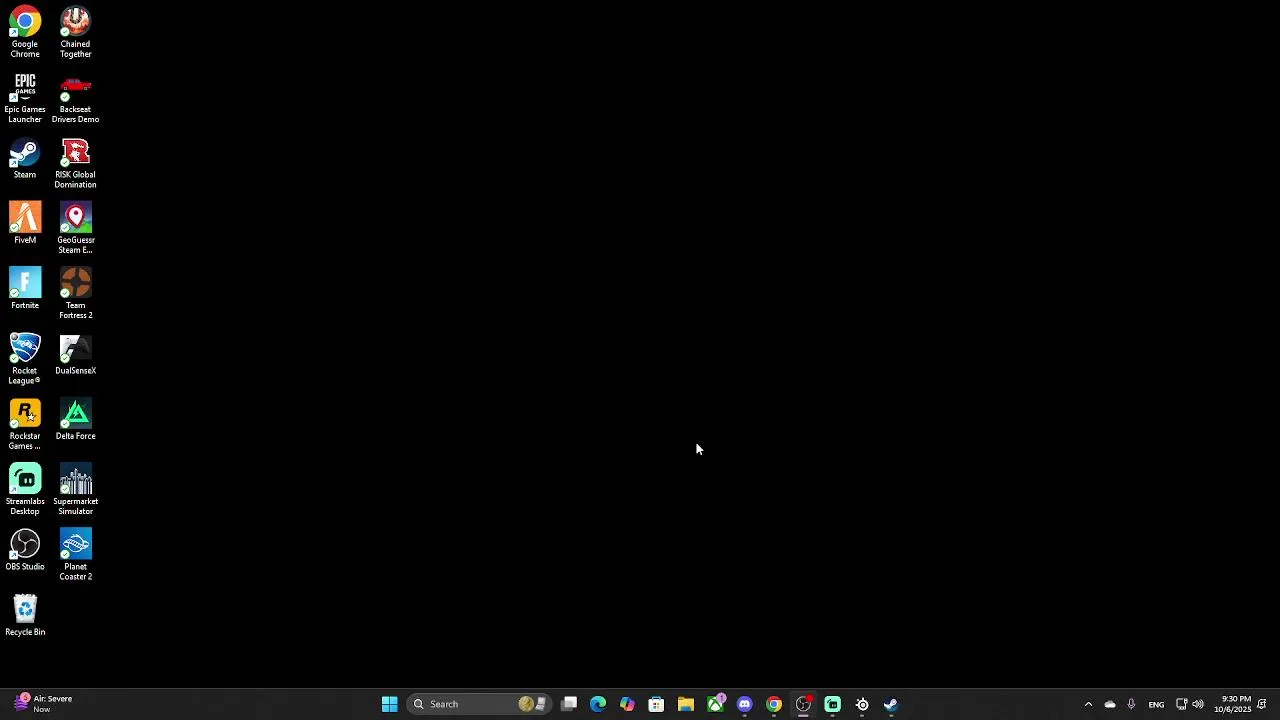Click the microphone tray icon

[1131, 704]
